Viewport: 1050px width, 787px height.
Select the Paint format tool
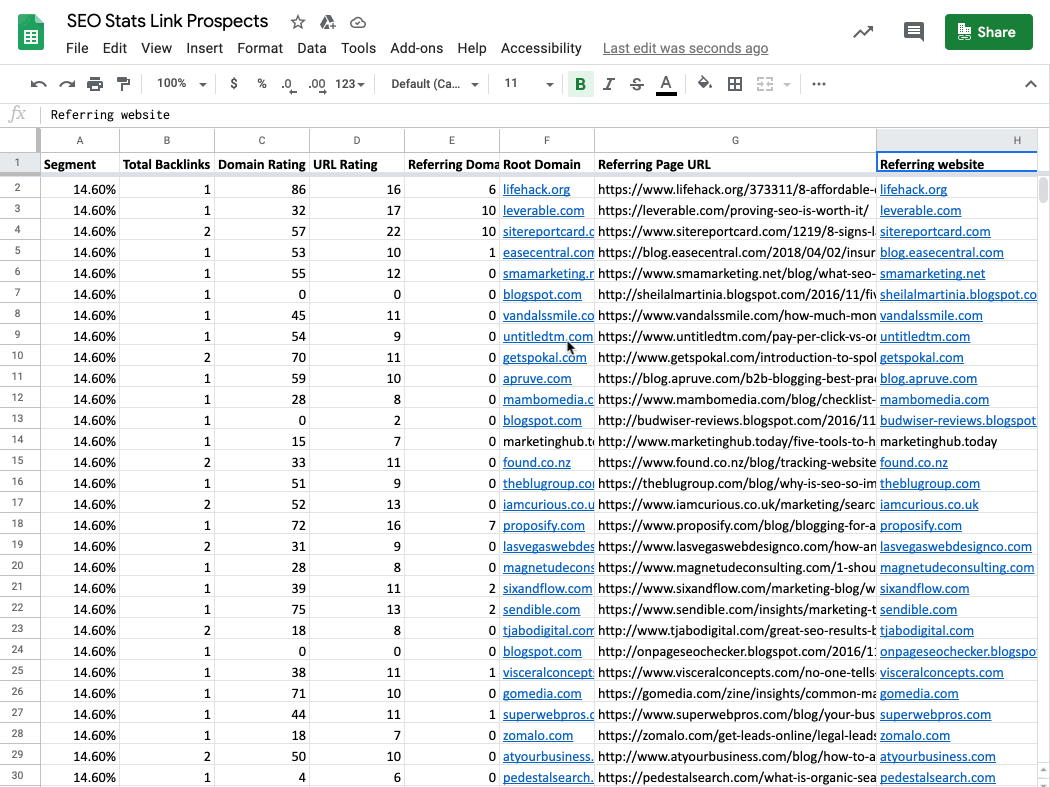tap(123, 84)
